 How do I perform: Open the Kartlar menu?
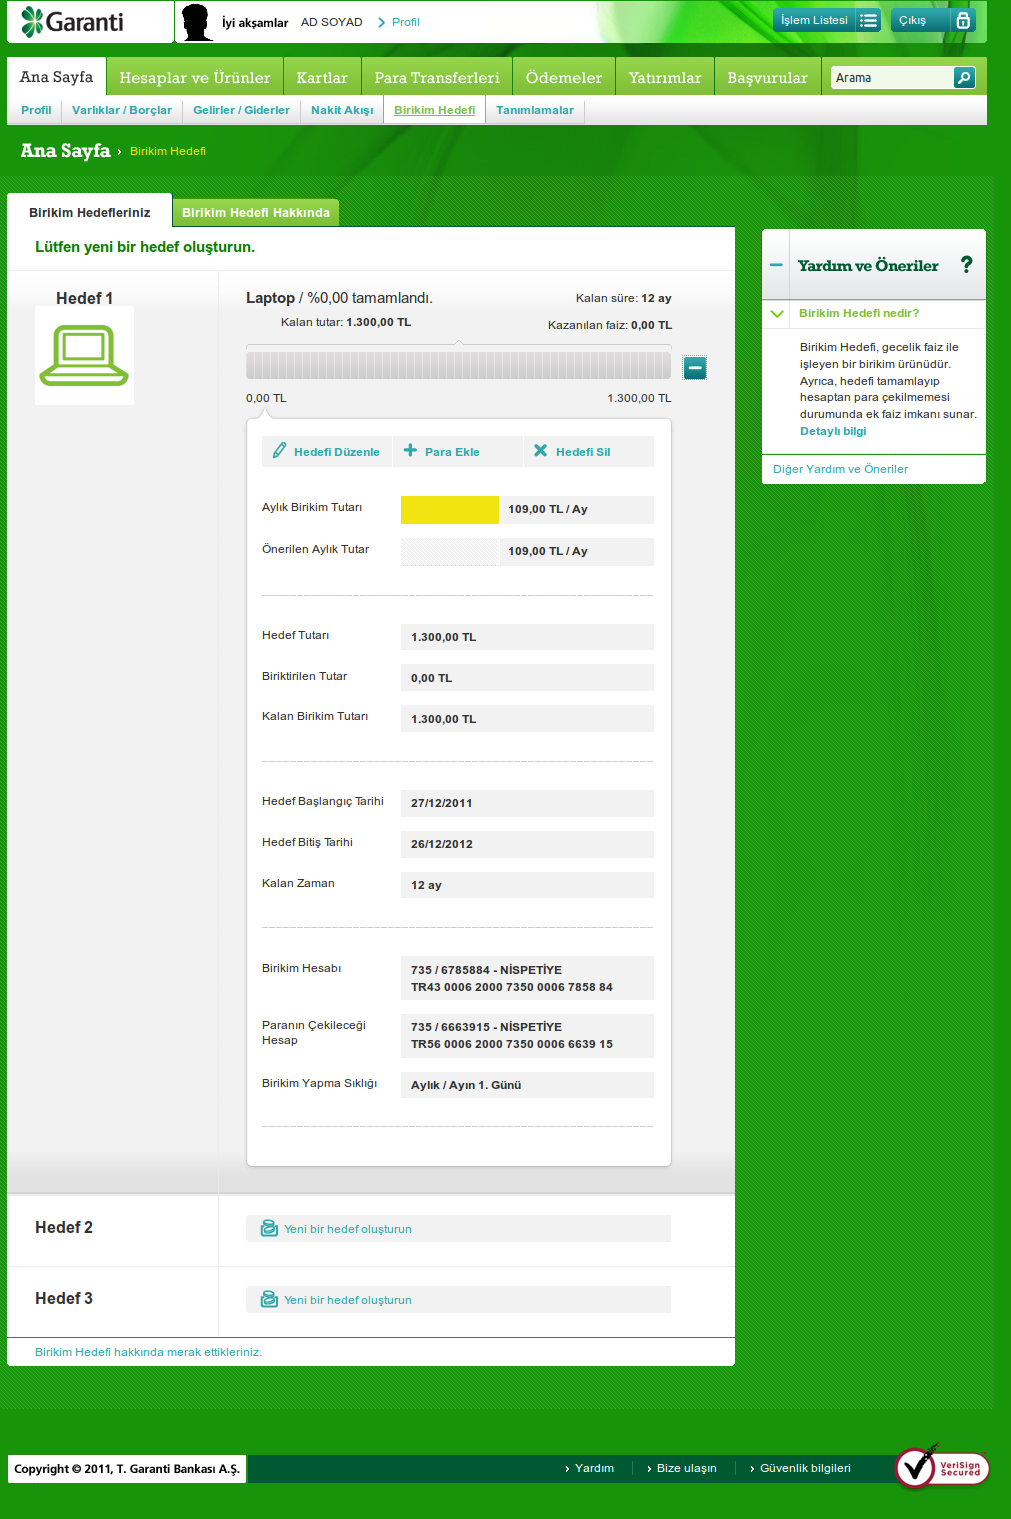[x=322, y=77]
